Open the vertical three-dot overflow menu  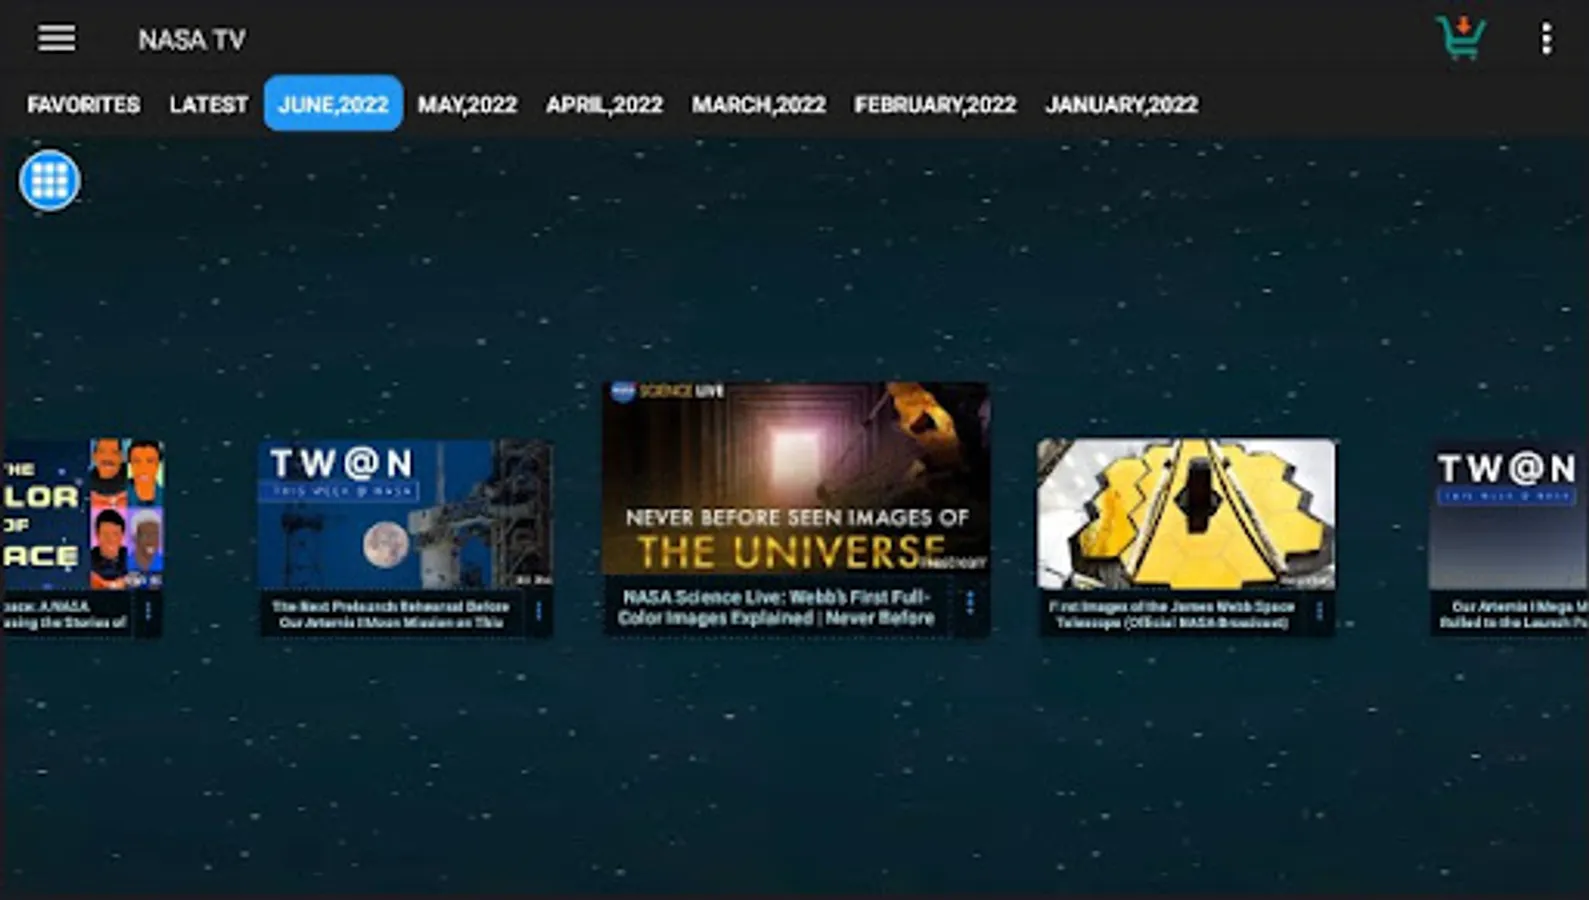[x=1546, y=39]
